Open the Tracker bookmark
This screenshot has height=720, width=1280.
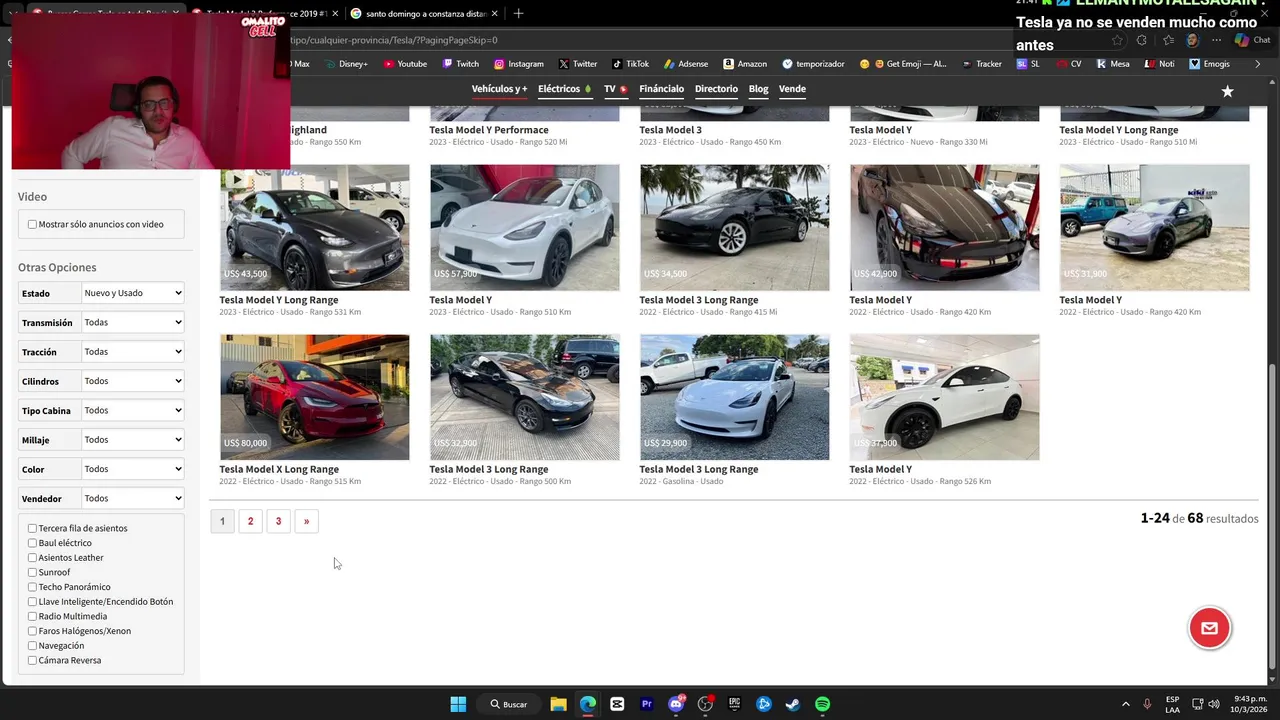coord(982,64)
